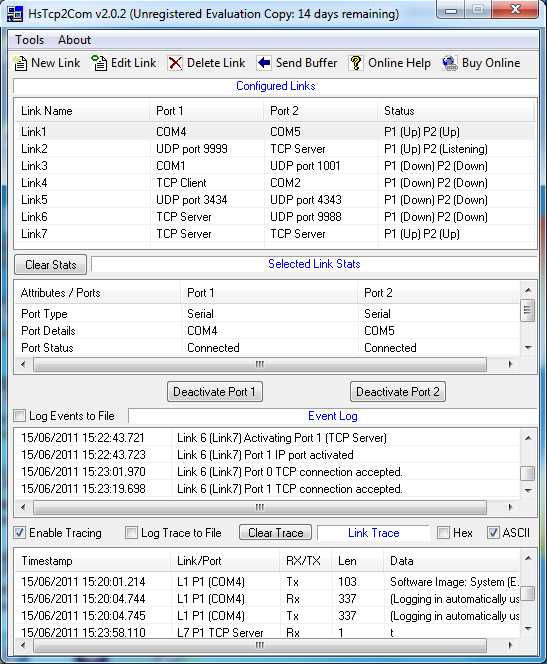Click Deactivate Port 1 button
The image size is (547, 664).
pyautogui.click(x=215, y=392)
